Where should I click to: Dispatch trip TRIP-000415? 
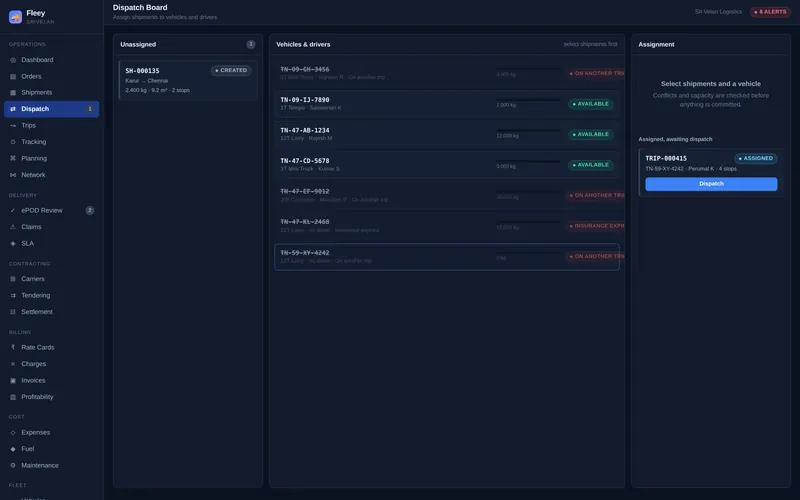coord(711,184)
